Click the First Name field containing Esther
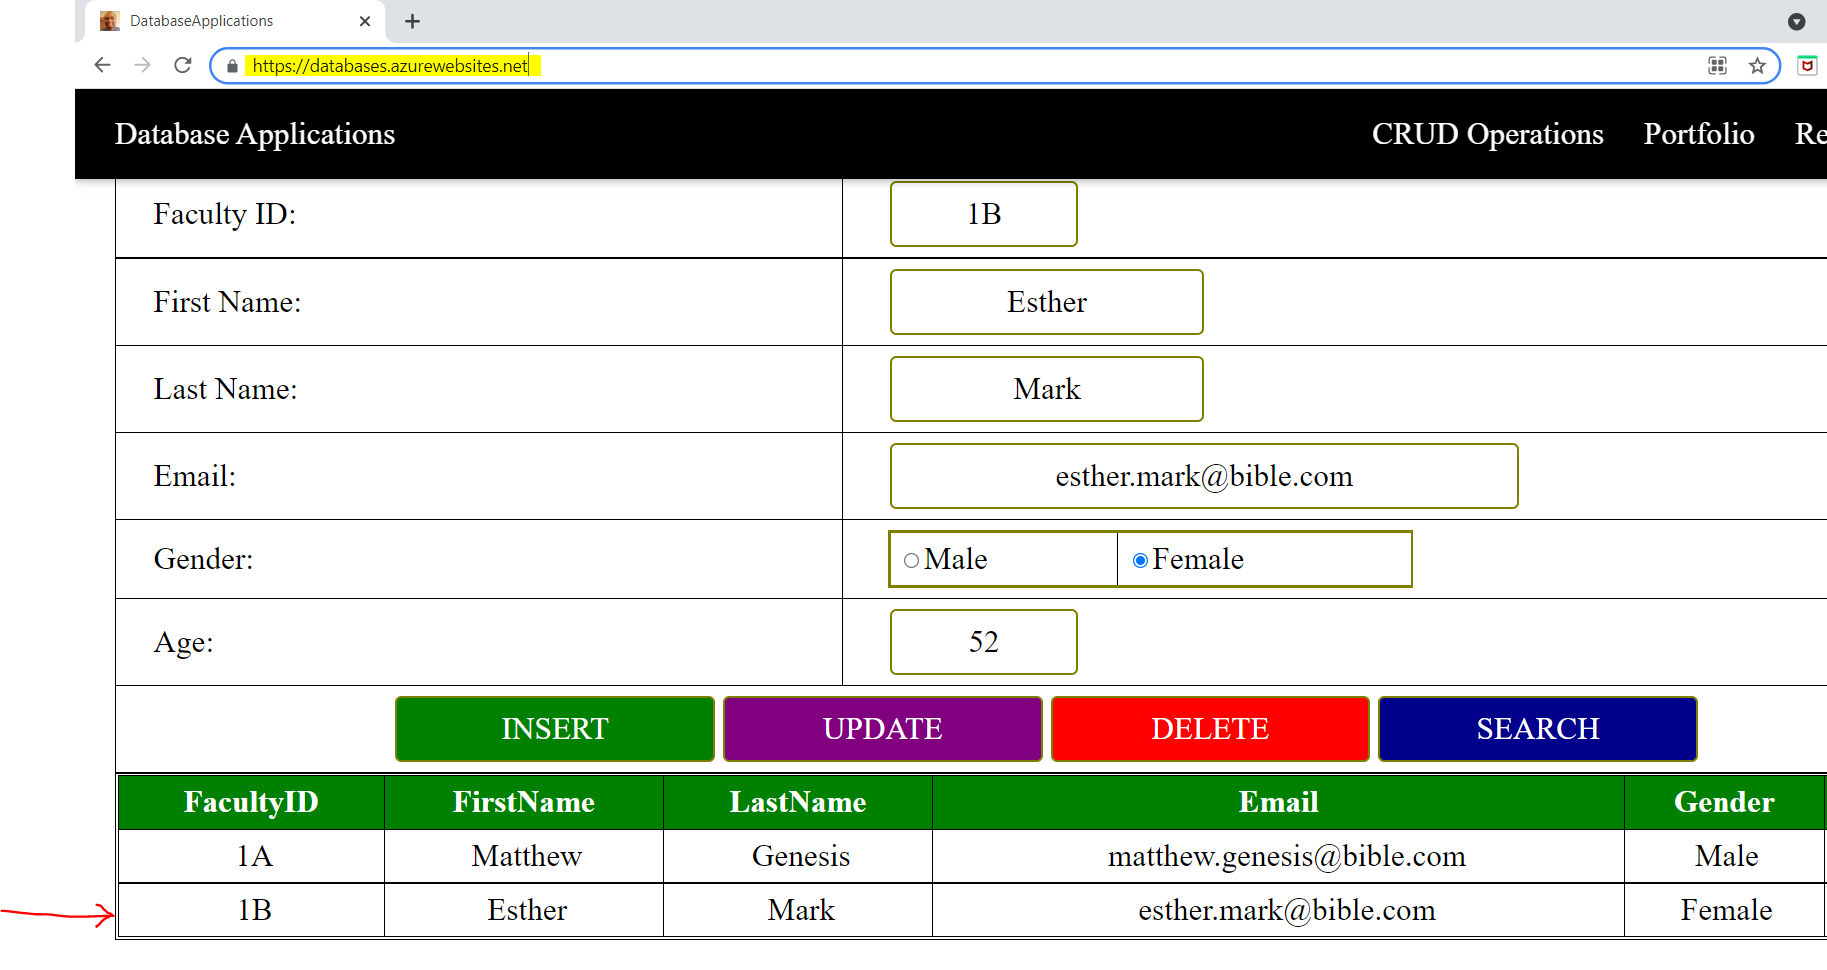This screenshot has height=970, width=1827. pos(1047,302)
